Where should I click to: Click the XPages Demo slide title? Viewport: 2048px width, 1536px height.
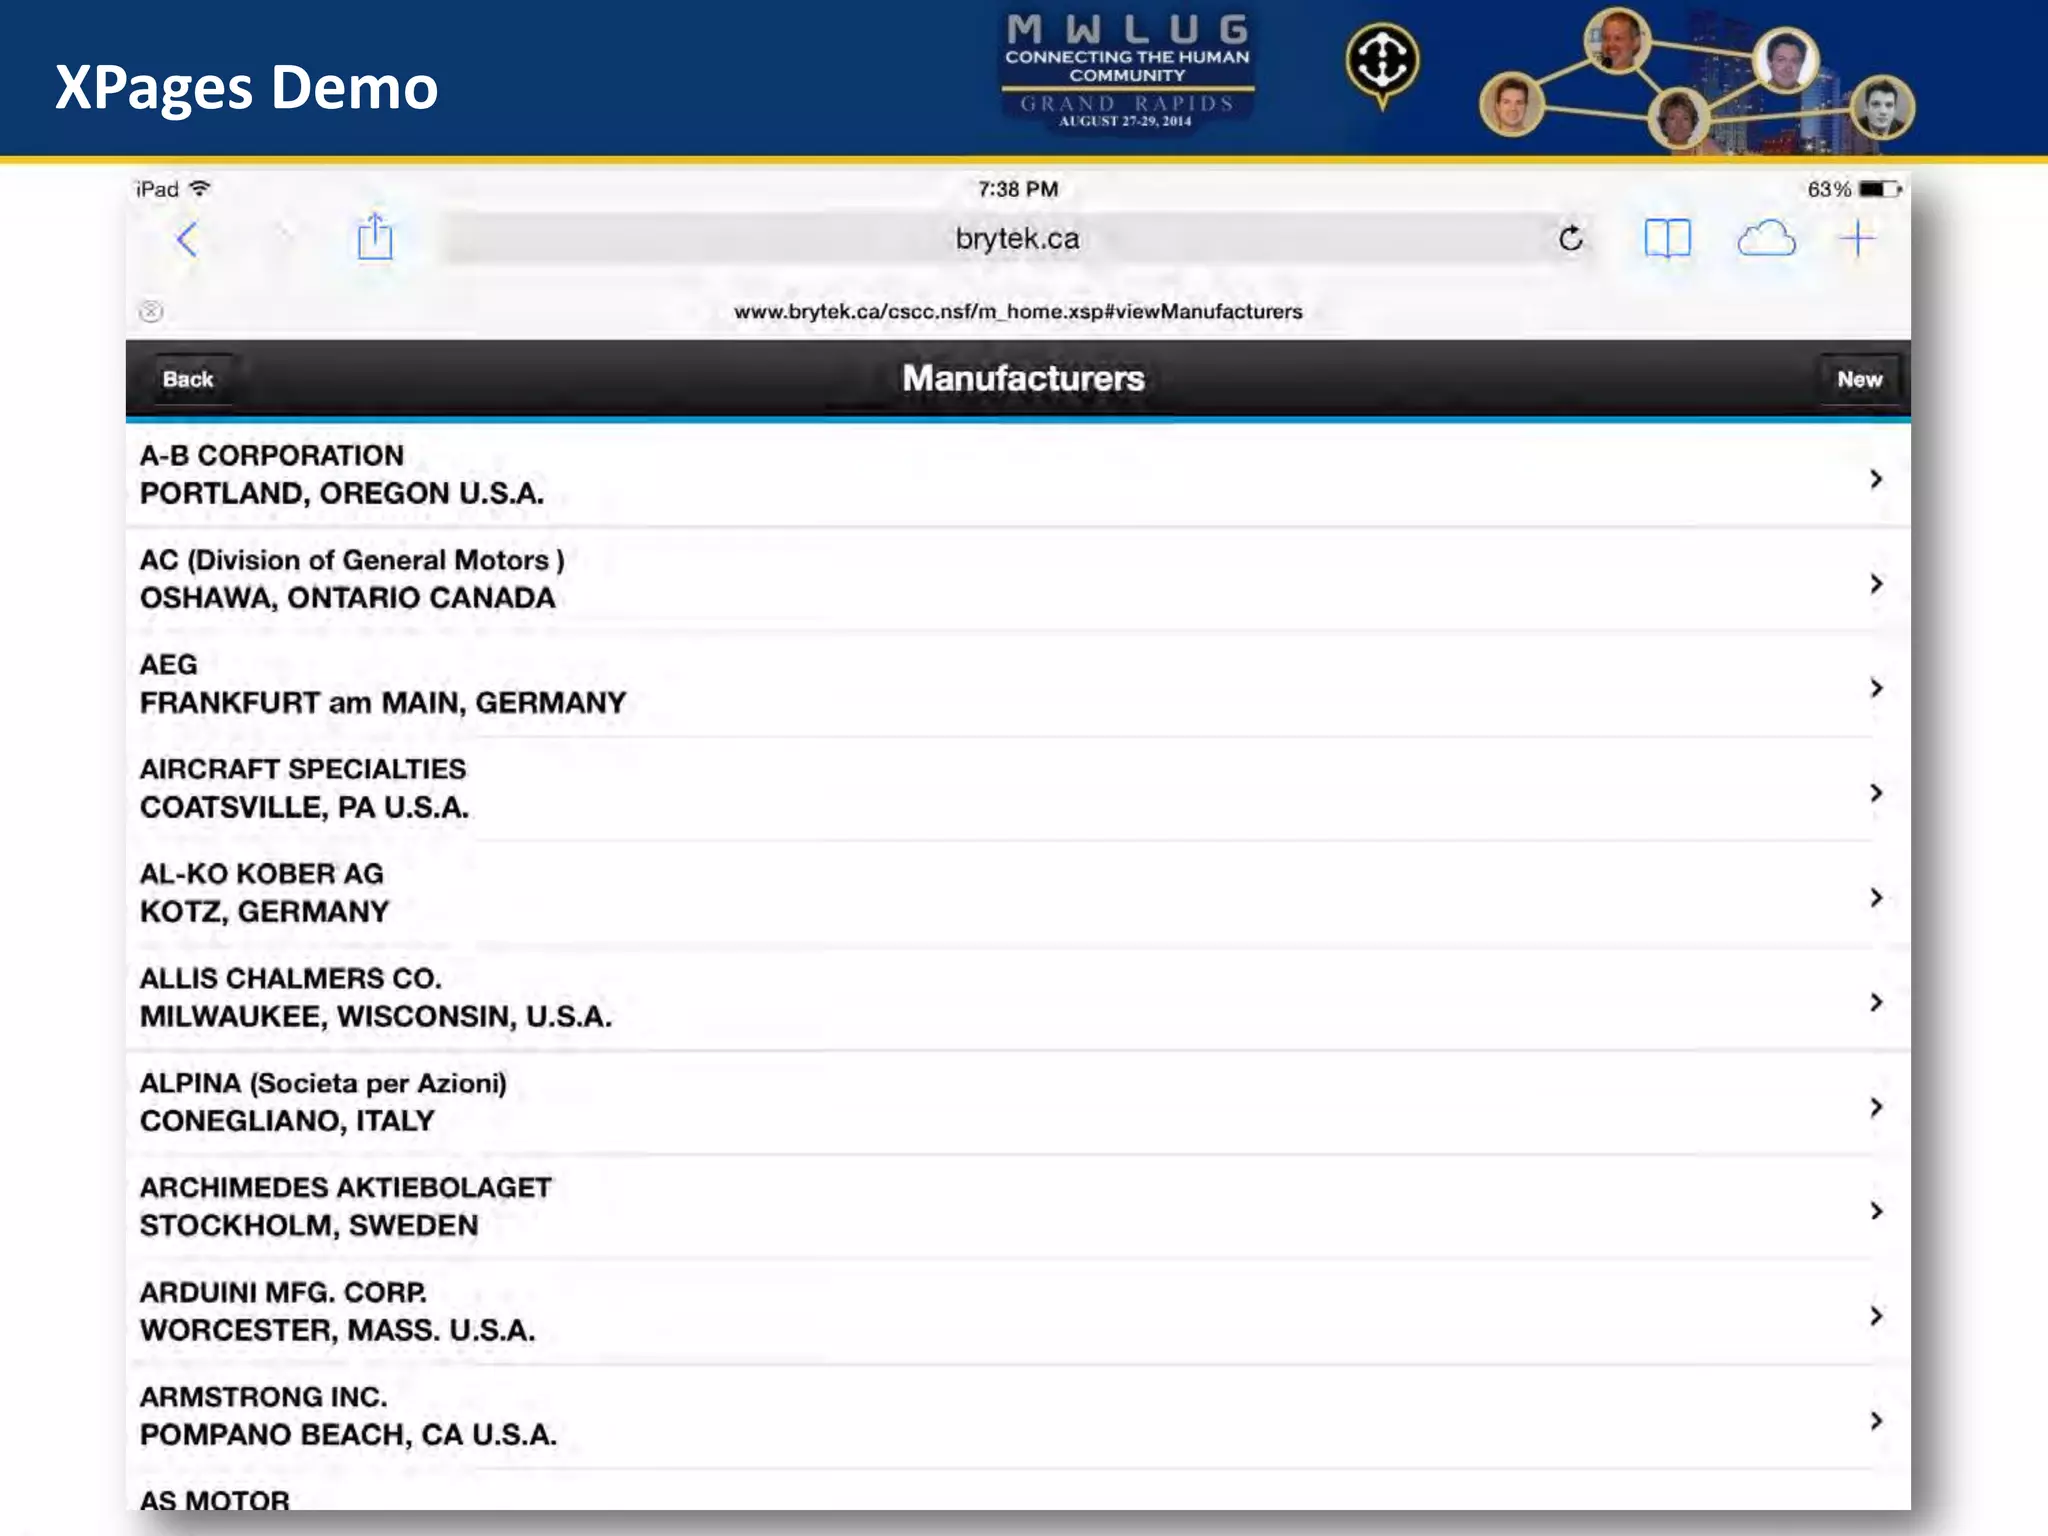[246, 87]
